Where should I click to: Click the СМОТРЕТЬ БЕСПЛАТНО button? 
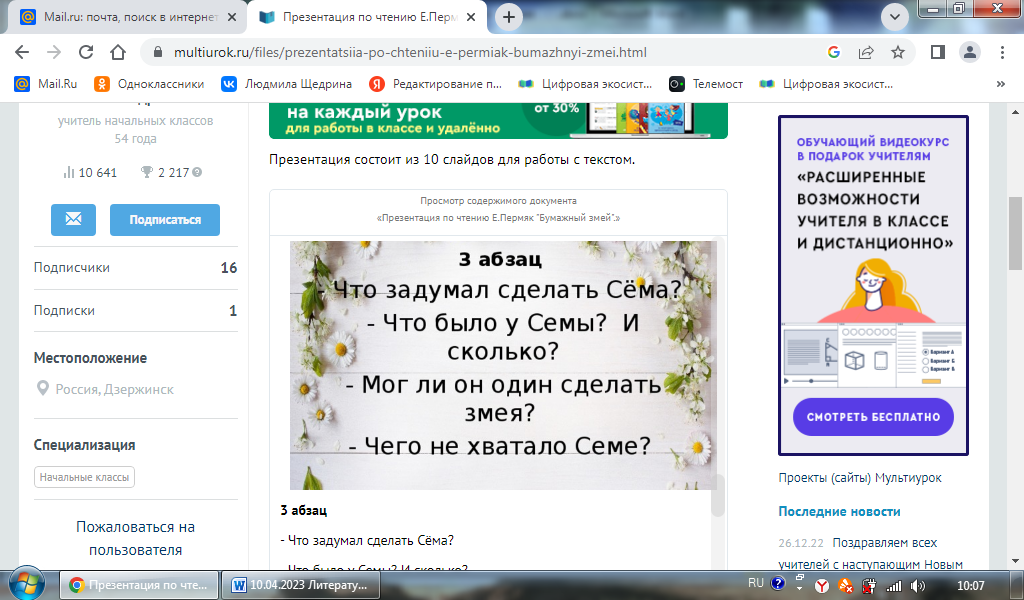873,417
